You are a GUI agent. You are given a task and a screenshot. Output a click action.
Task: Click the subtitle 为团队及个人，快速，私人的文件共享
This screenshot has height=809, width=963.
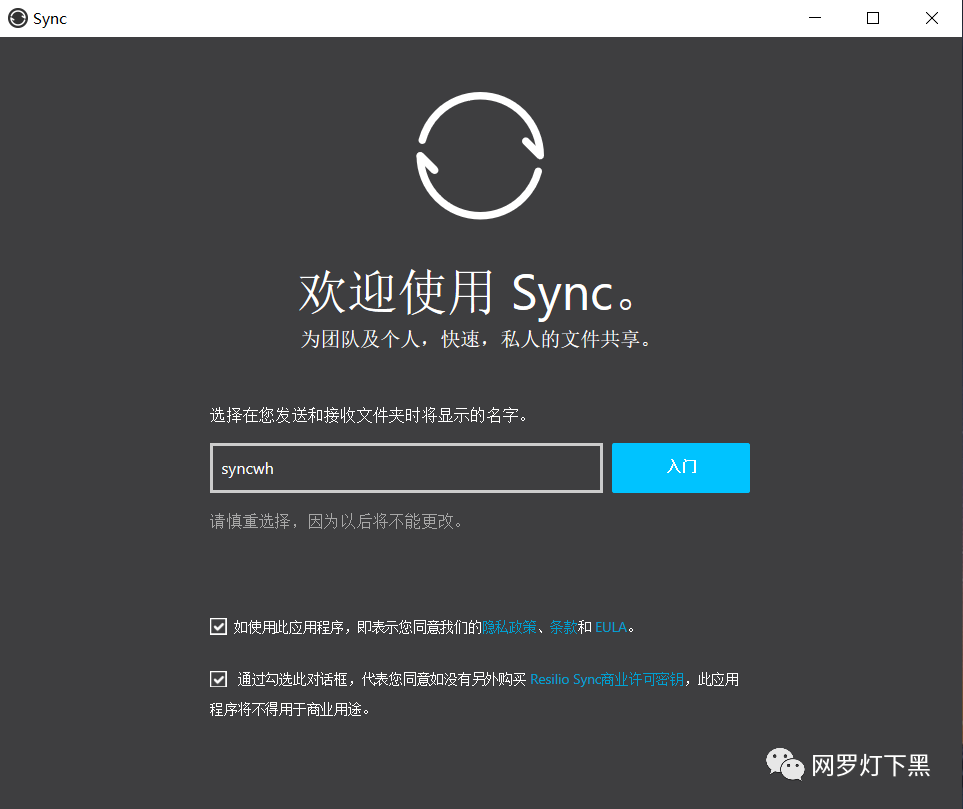coord(480,339)
